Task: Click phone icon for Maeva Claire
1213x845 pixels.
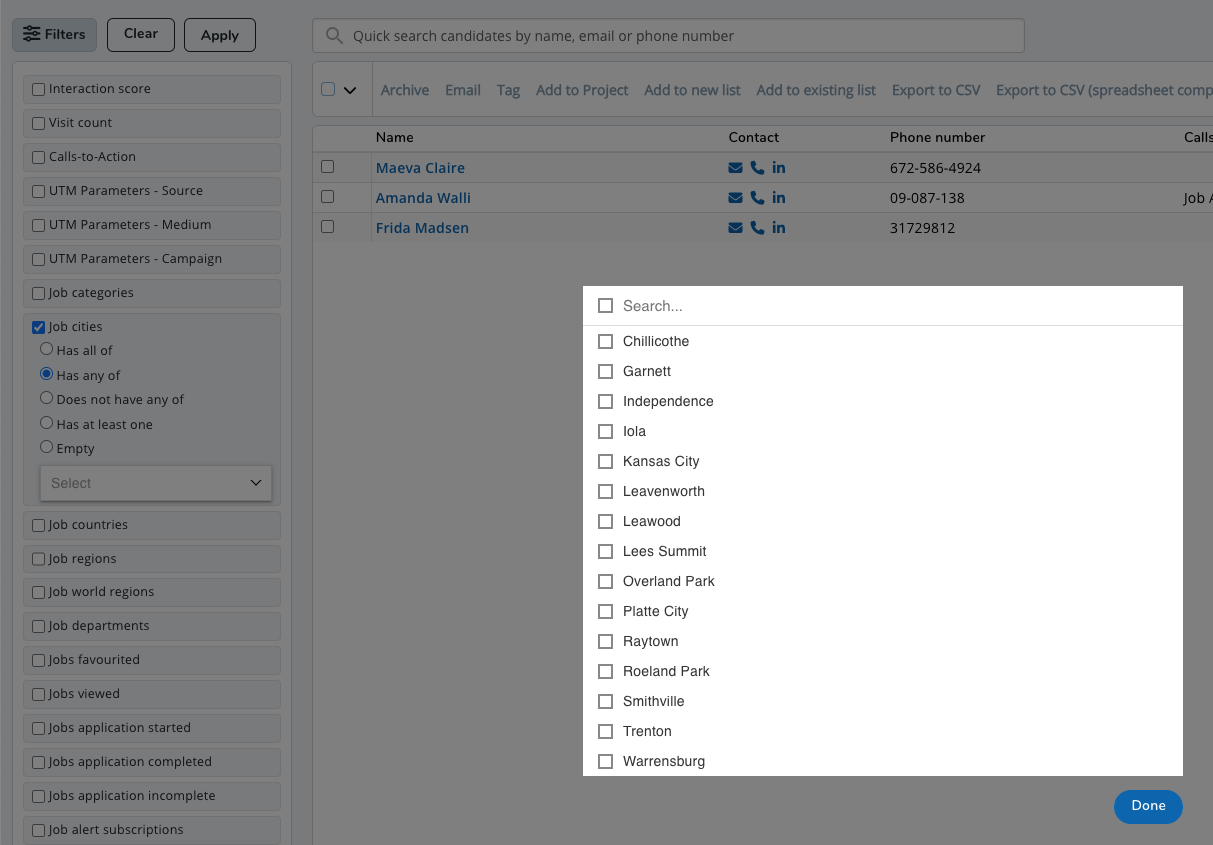Action: pyautogui.click(x=757, y=168)
